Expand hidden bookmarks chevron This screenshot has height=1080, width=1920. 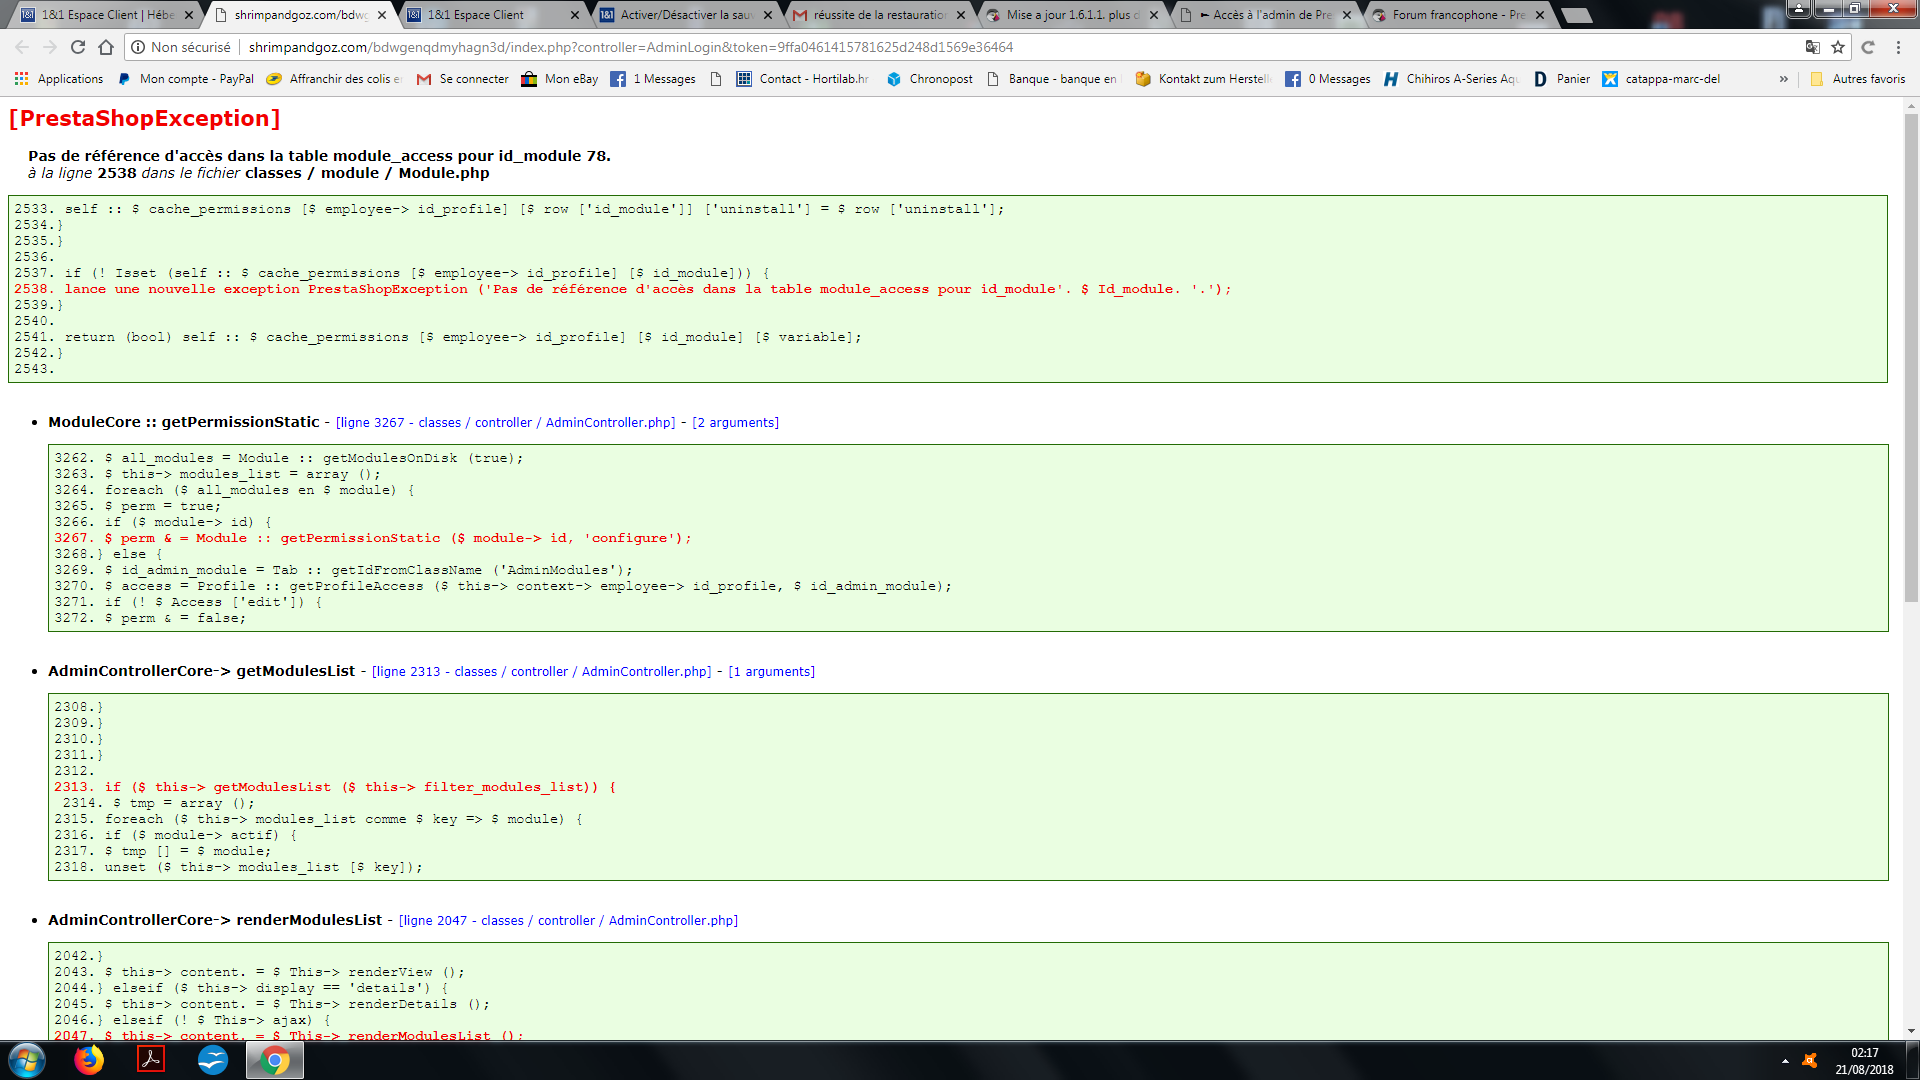coord(1783,79)
